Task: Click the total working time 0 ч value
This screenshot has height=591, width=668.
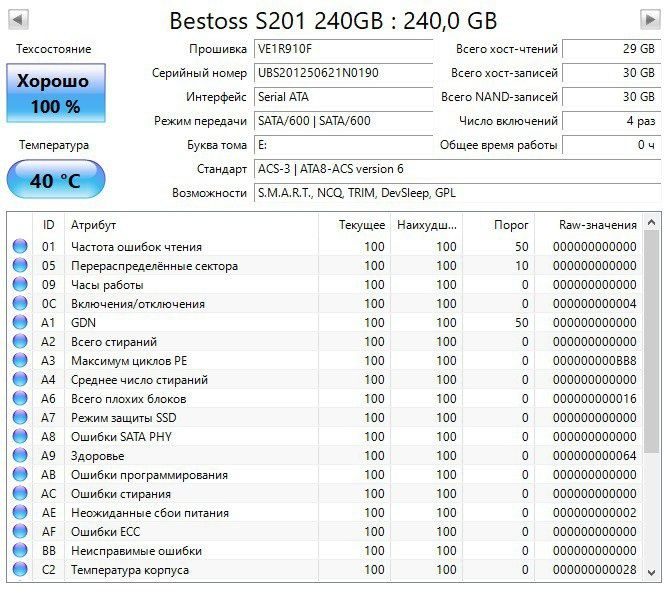Action: click(x=612, y=145)
